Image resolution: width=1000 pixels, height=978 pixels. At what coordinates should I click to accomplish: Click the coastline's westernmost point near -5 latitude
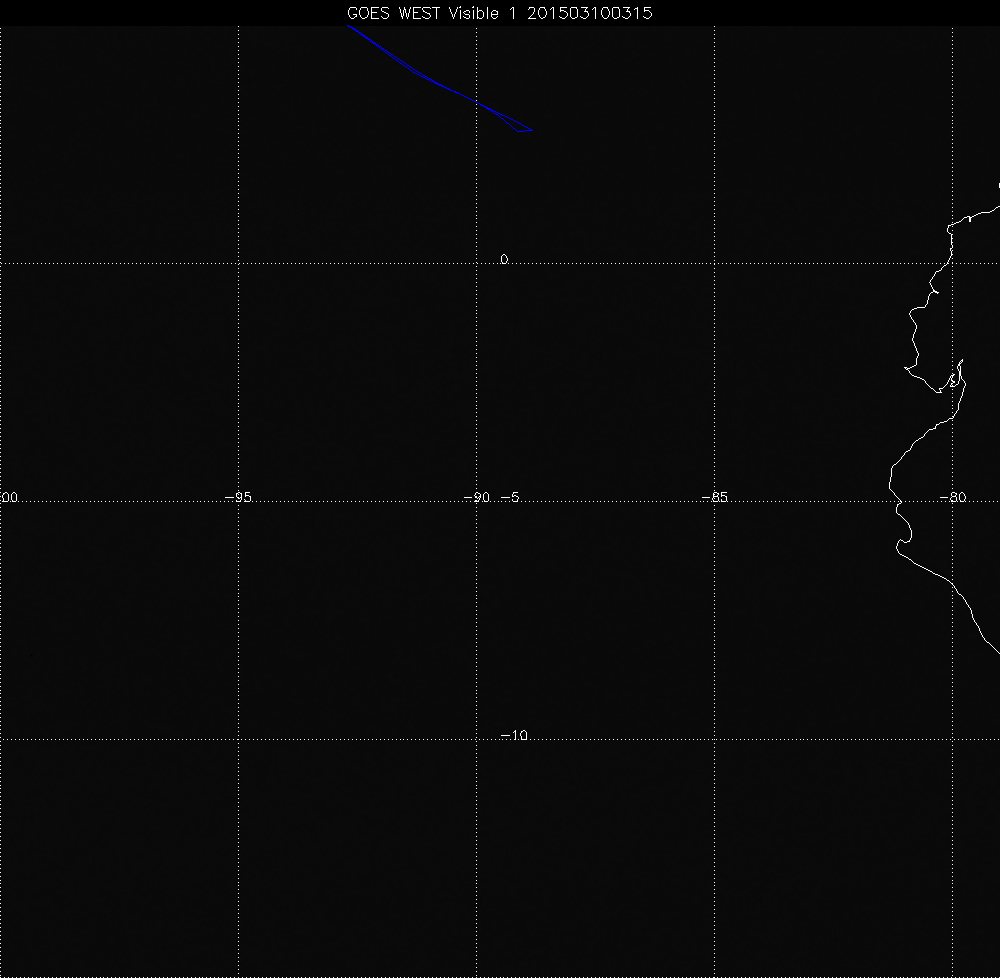pyautogui.click(x=890, y=487)
